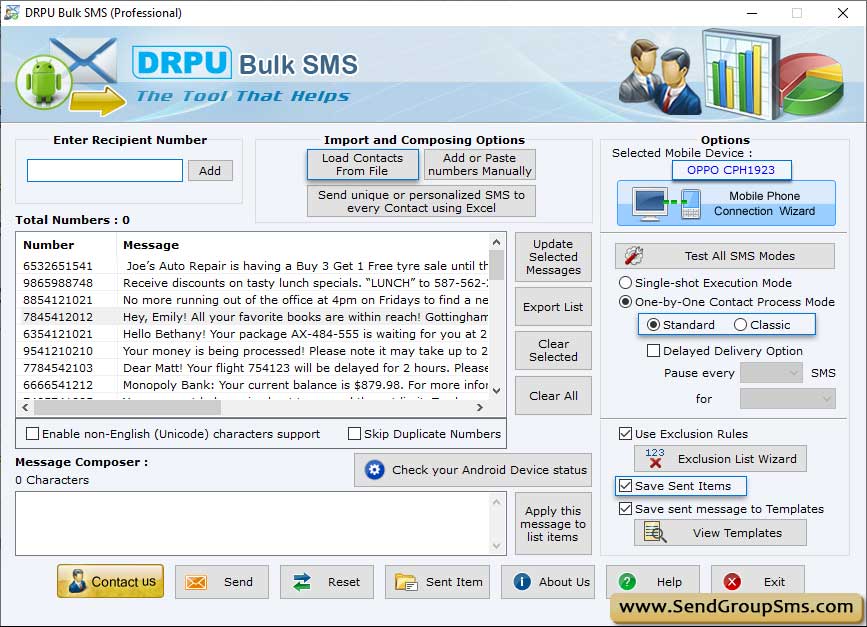Click the 123 red X Exclusion List icon
This screenshot has height=627, width=867.
click(x=655, y=458)
